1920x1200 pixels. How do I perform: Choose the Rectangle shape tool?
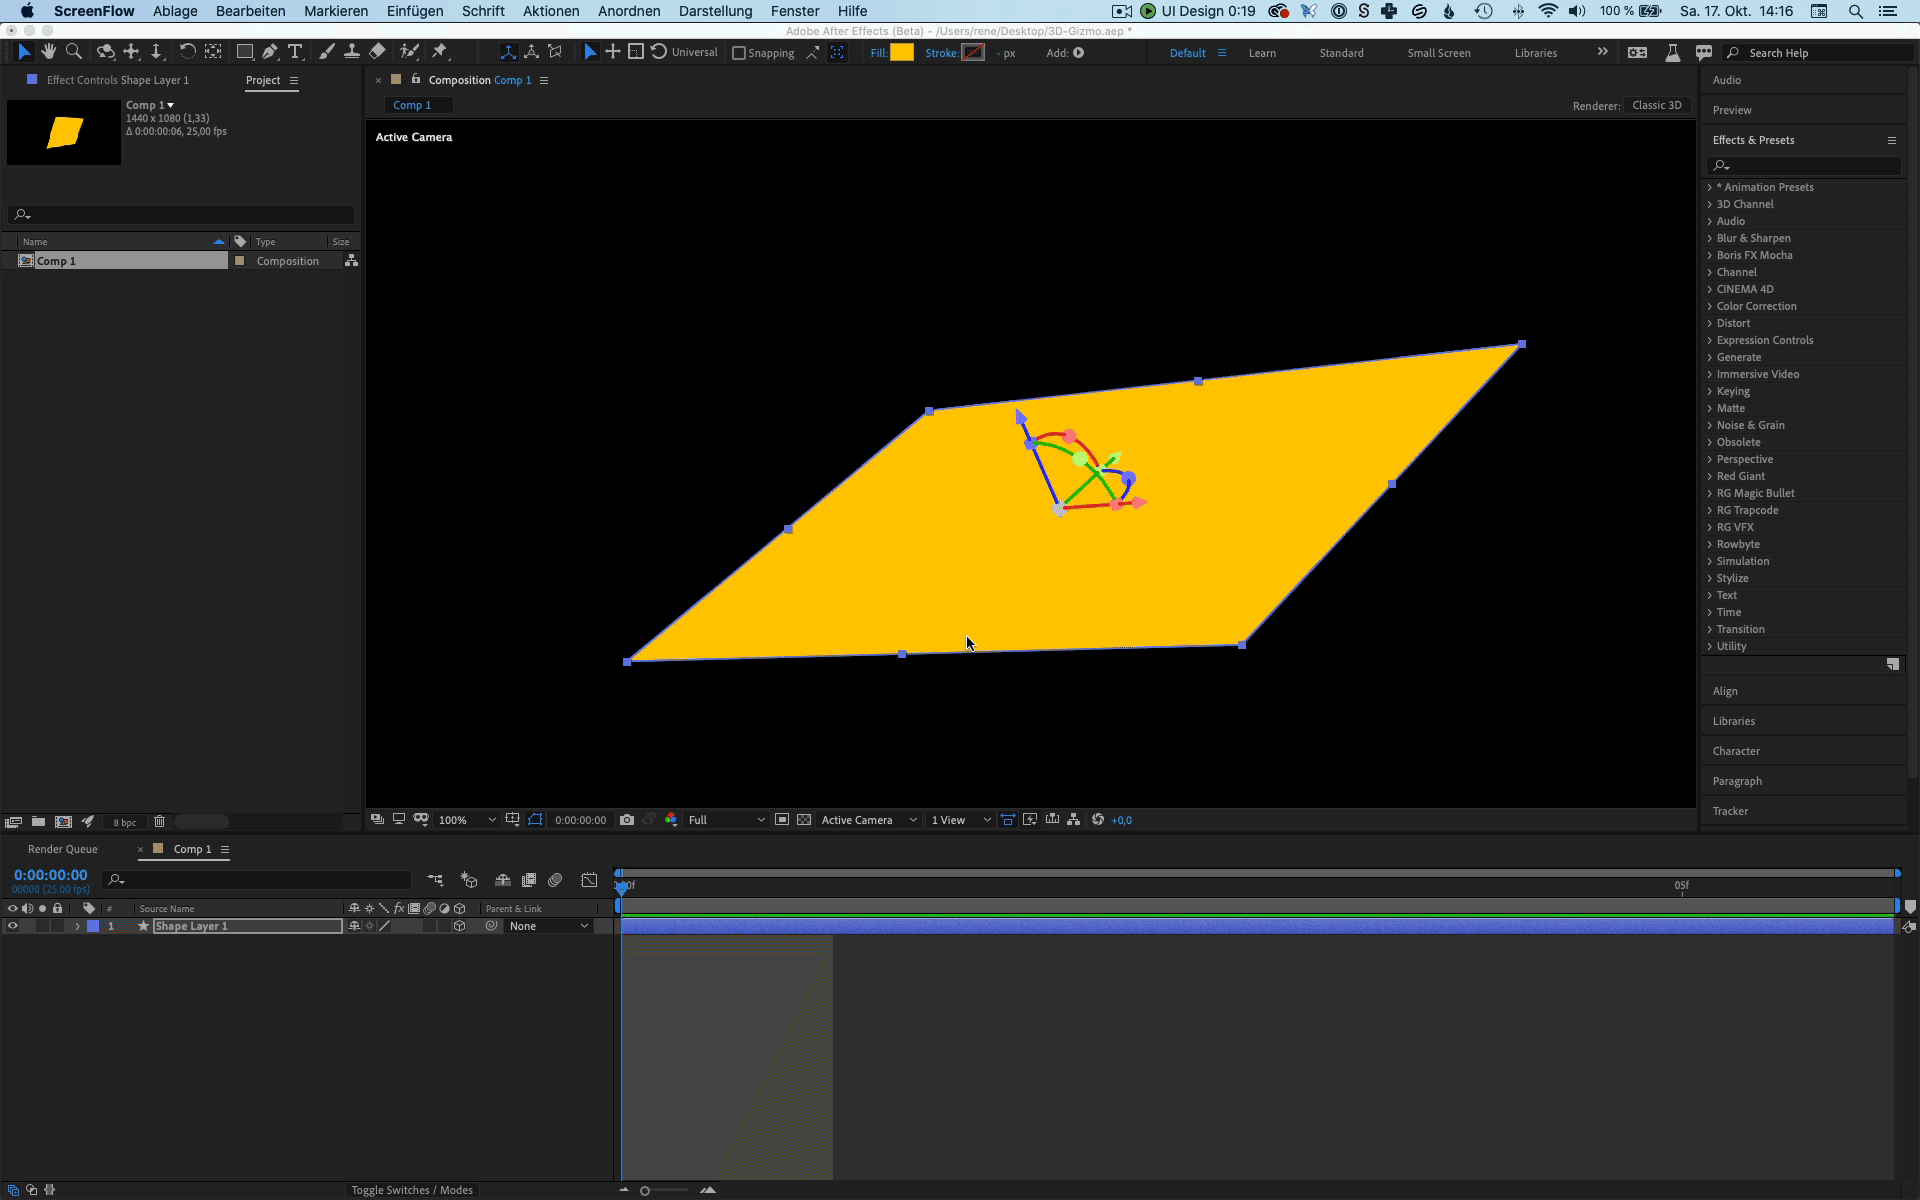point(244,52)
